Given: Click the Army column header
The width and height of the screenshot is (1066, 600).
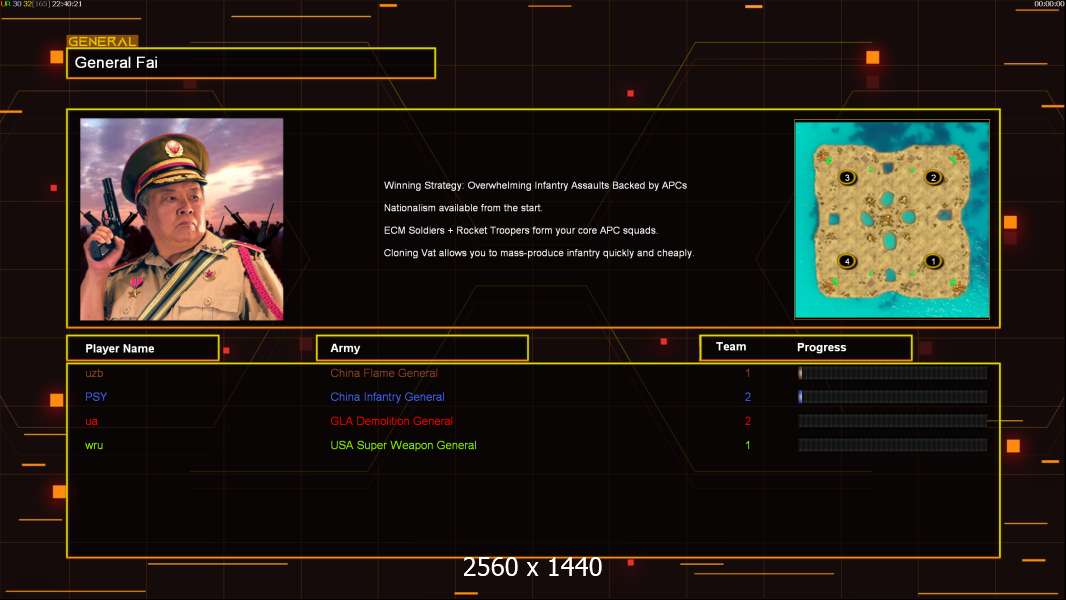Looking at the screenshot, I should (x=422, y=348).
